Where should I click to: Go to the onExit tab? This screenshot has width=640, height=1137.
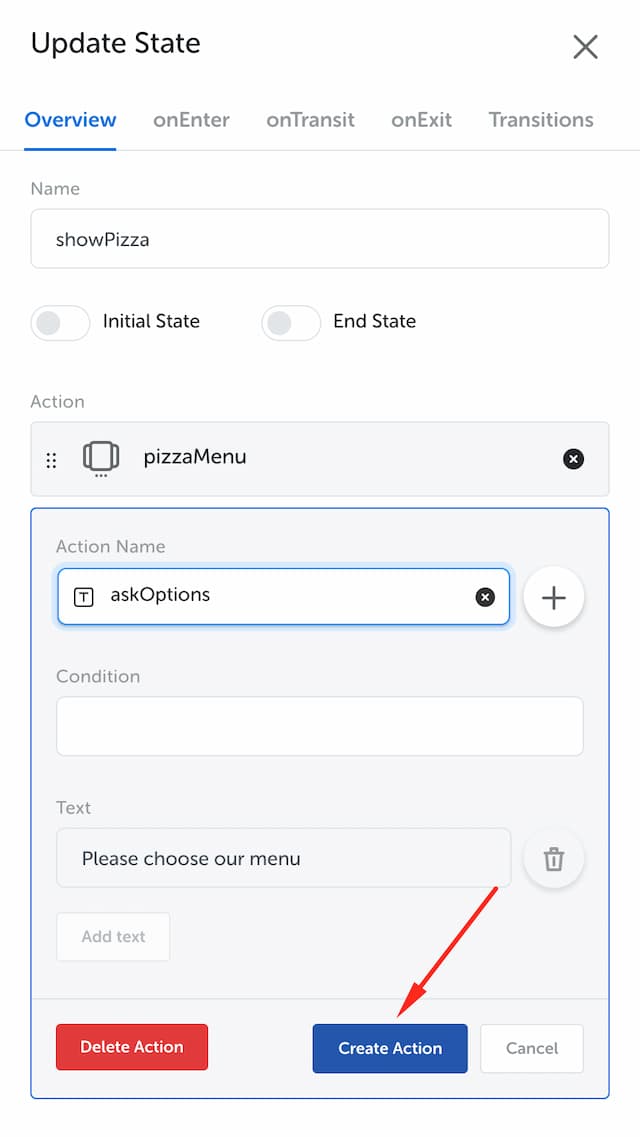coord(422,120)
